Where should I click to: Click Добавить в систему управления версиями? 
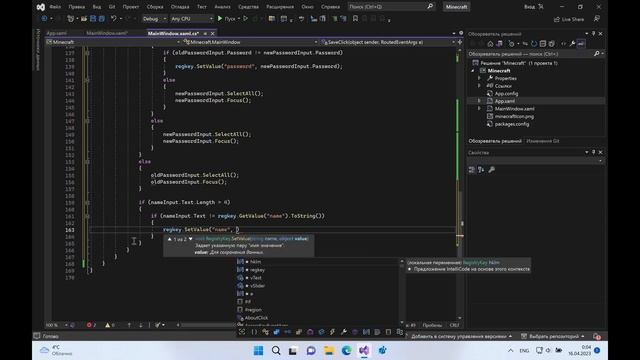(461, 336)
